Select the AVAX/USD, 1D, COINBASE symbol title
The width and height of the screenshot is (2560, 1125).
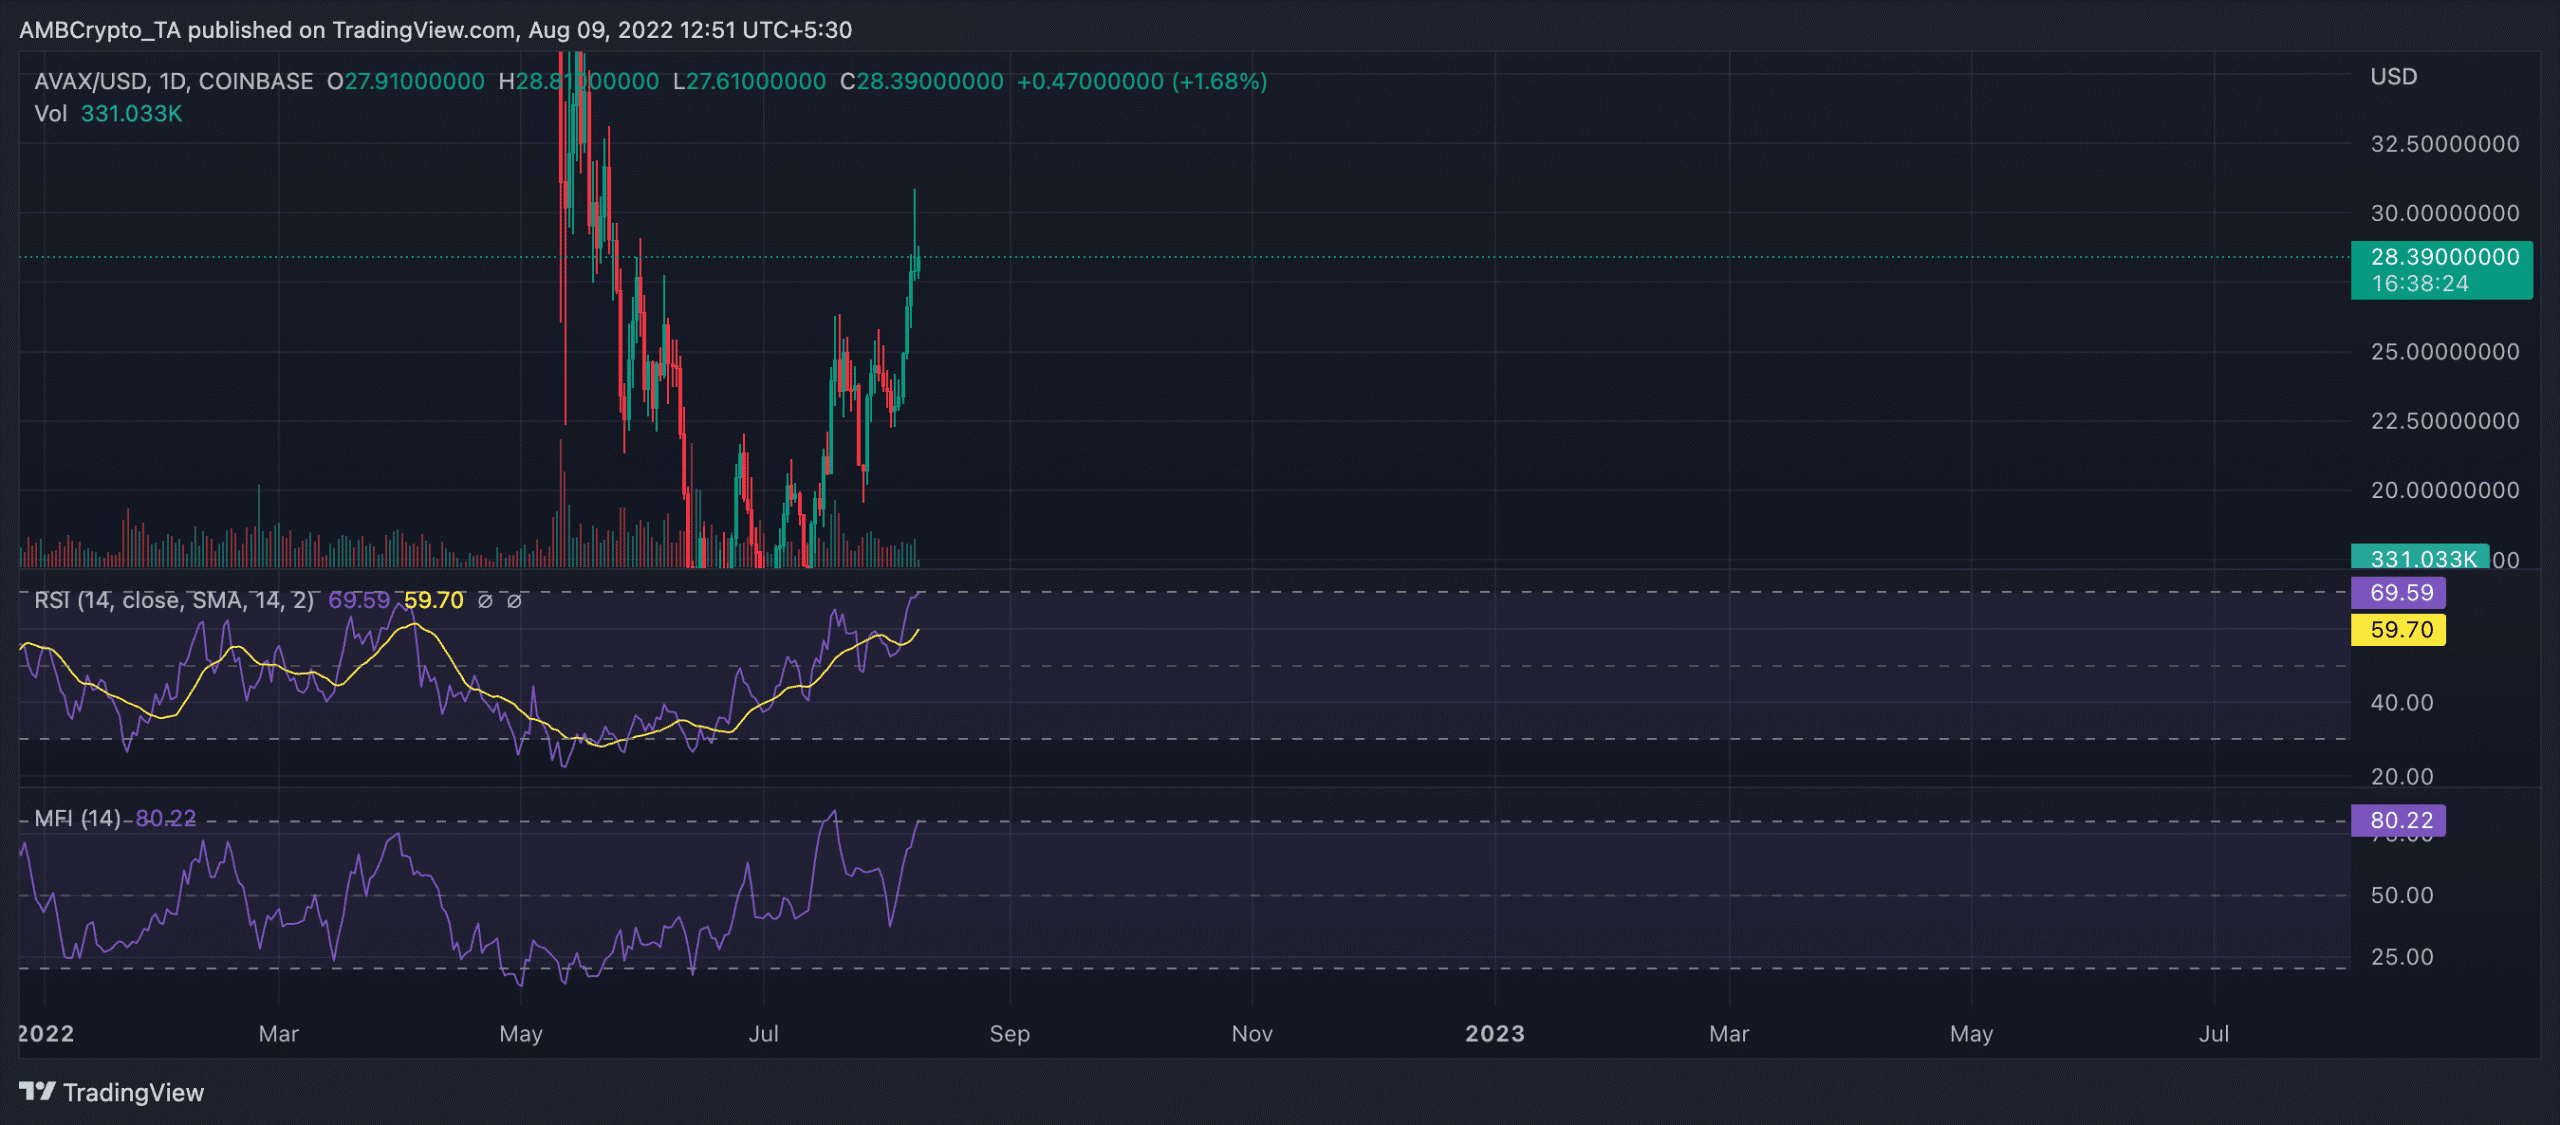(173, 82)
